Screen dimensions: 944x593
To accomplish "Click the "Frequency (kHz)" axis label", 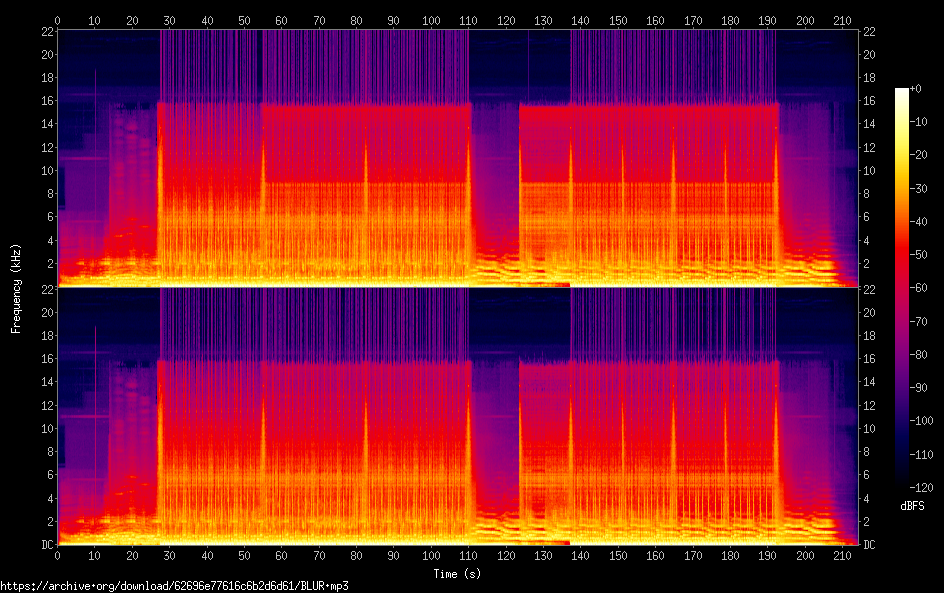I will 16,288.
